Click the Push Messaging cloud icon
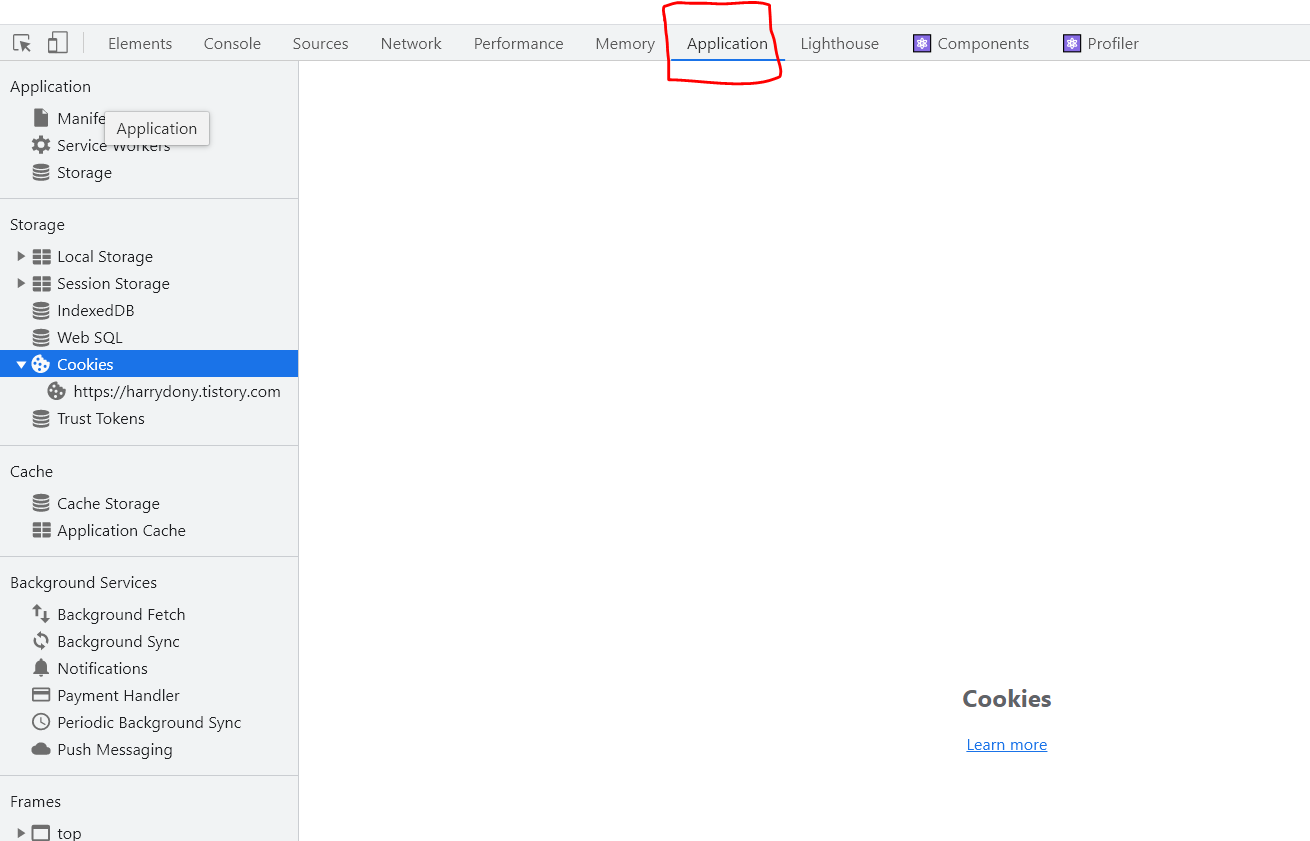 pyautogui.click(x=41, y=749)
